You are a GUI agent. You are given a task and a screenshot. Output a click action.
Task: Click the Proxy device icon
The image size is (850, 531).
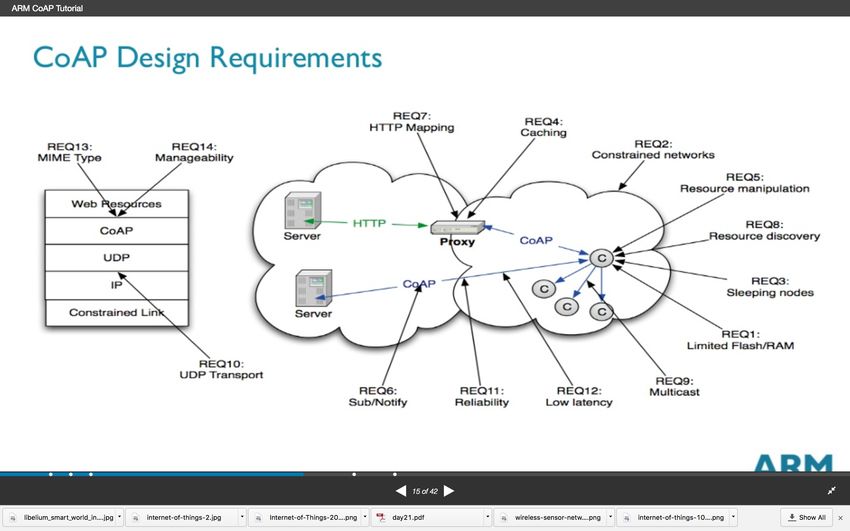(x=458, y=227)
